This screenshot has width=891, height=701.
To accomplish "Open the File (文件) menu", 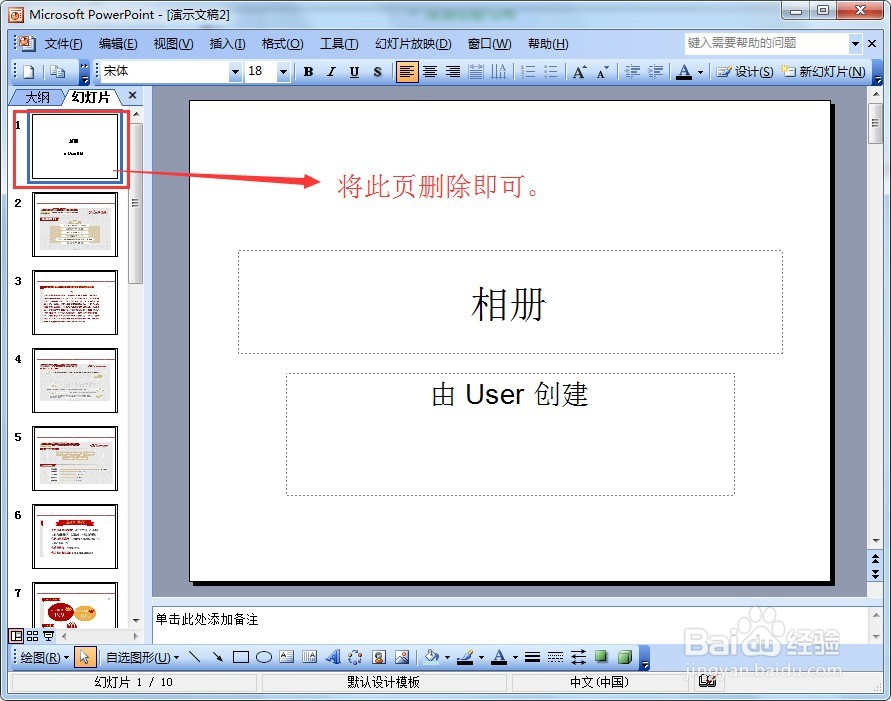I will tap(63, 44).
